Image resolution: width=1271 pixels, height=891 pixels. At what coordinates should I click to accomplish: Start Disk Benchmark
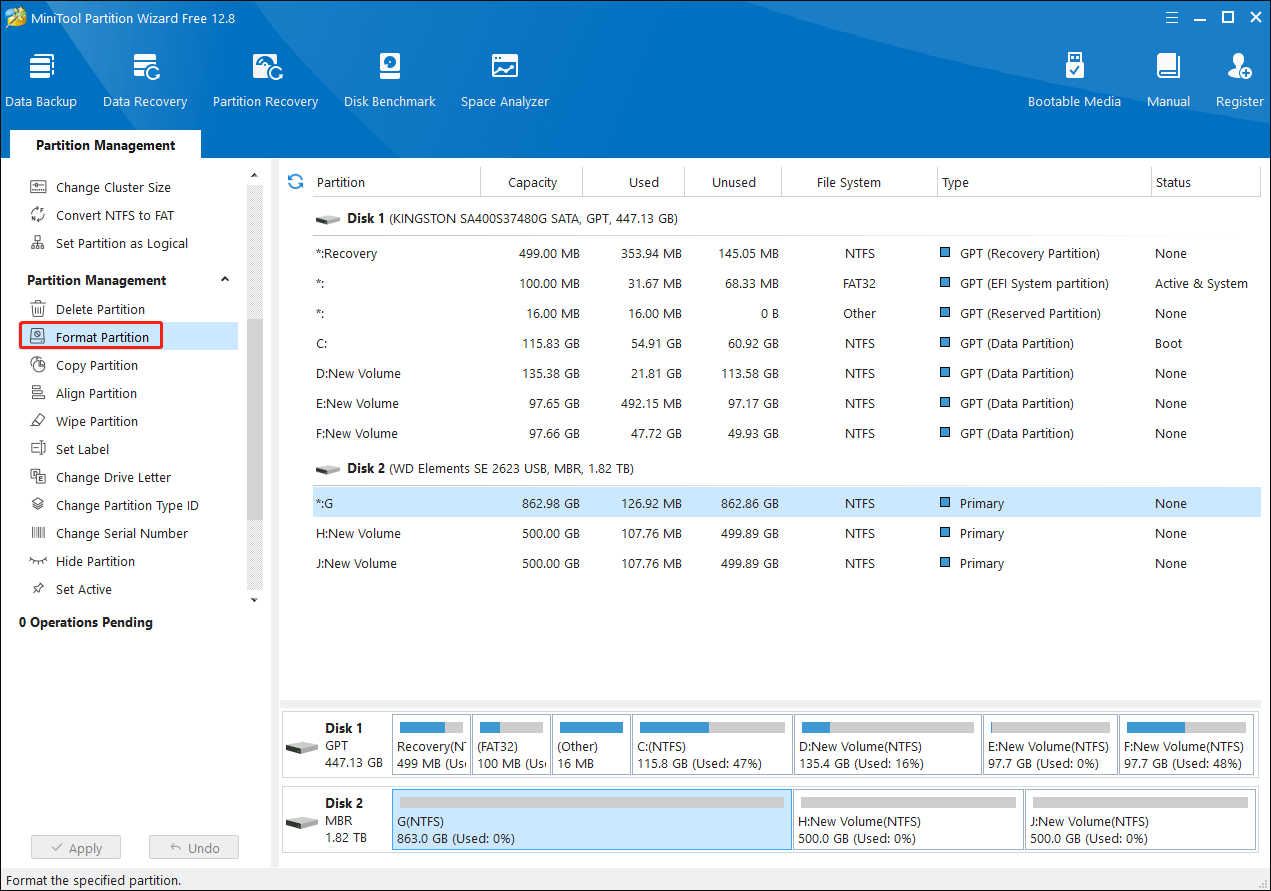pos(390,80)
